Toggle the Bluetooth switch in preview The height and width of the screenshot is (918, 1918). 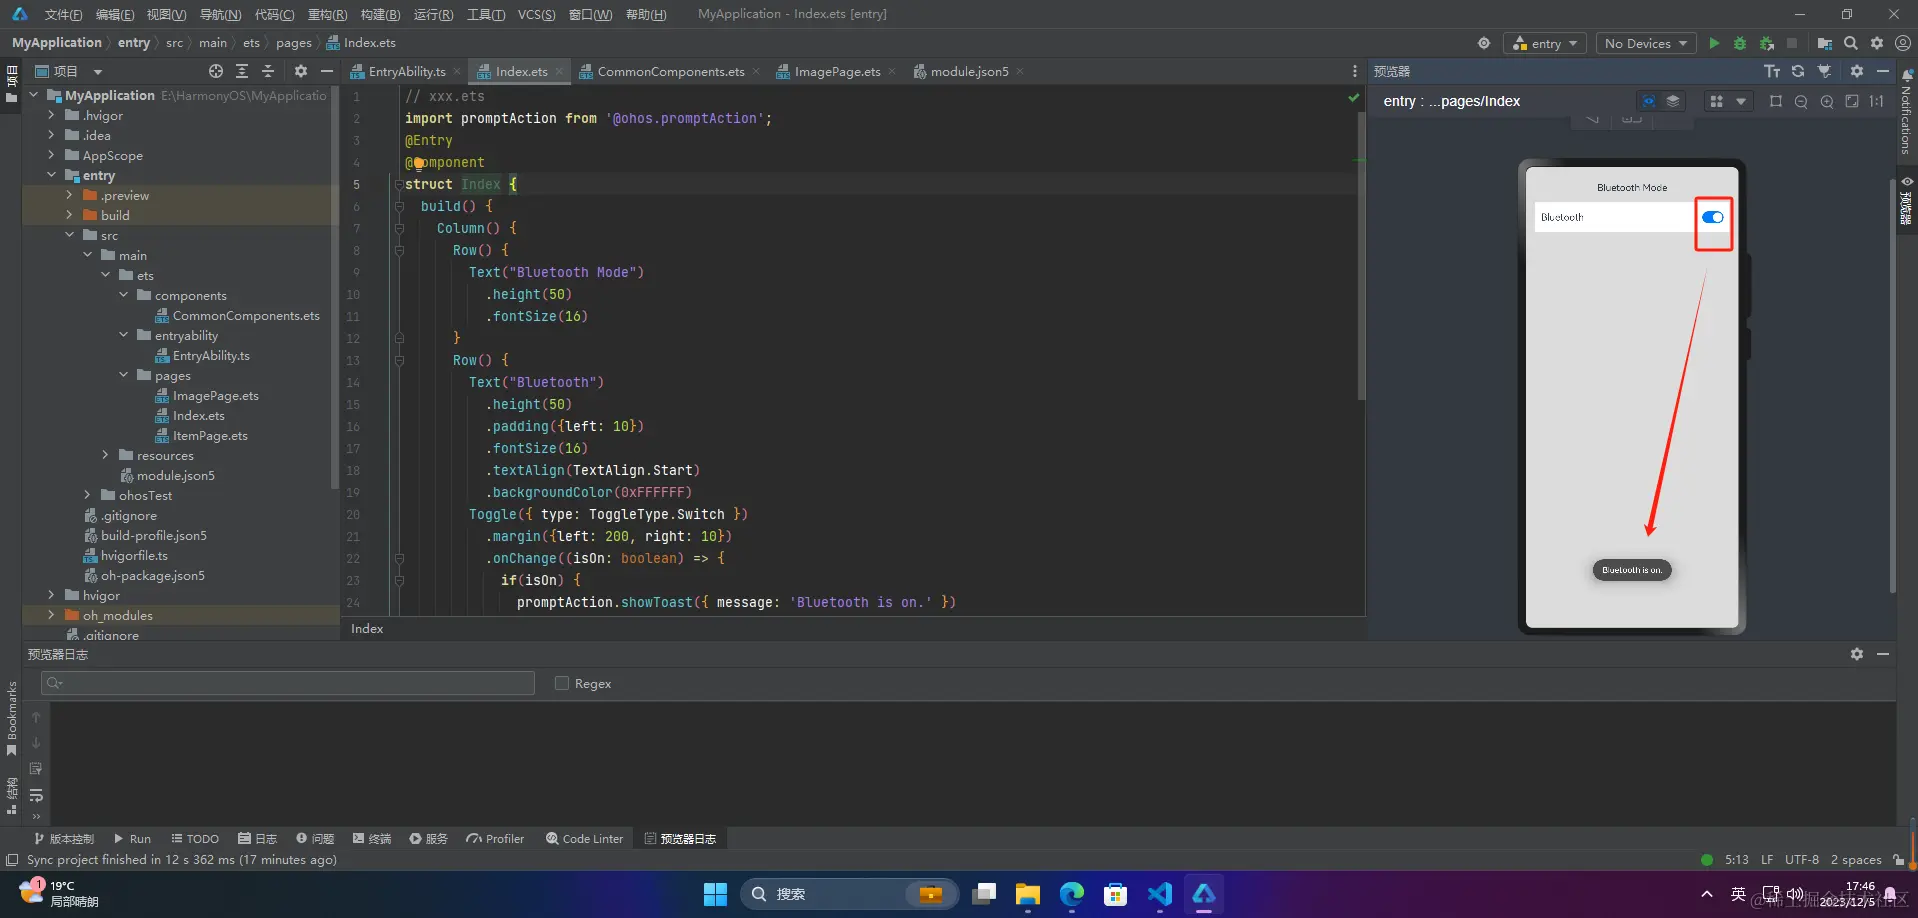[1713, 217]
